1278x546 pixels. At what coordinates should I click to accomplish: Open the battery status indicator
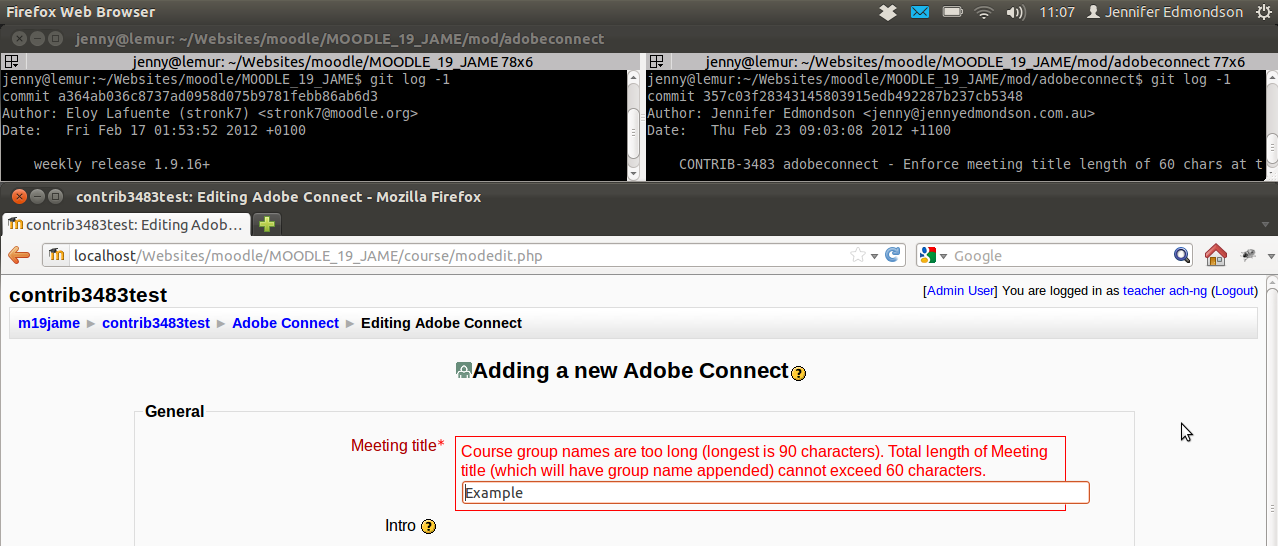point(952,12)
